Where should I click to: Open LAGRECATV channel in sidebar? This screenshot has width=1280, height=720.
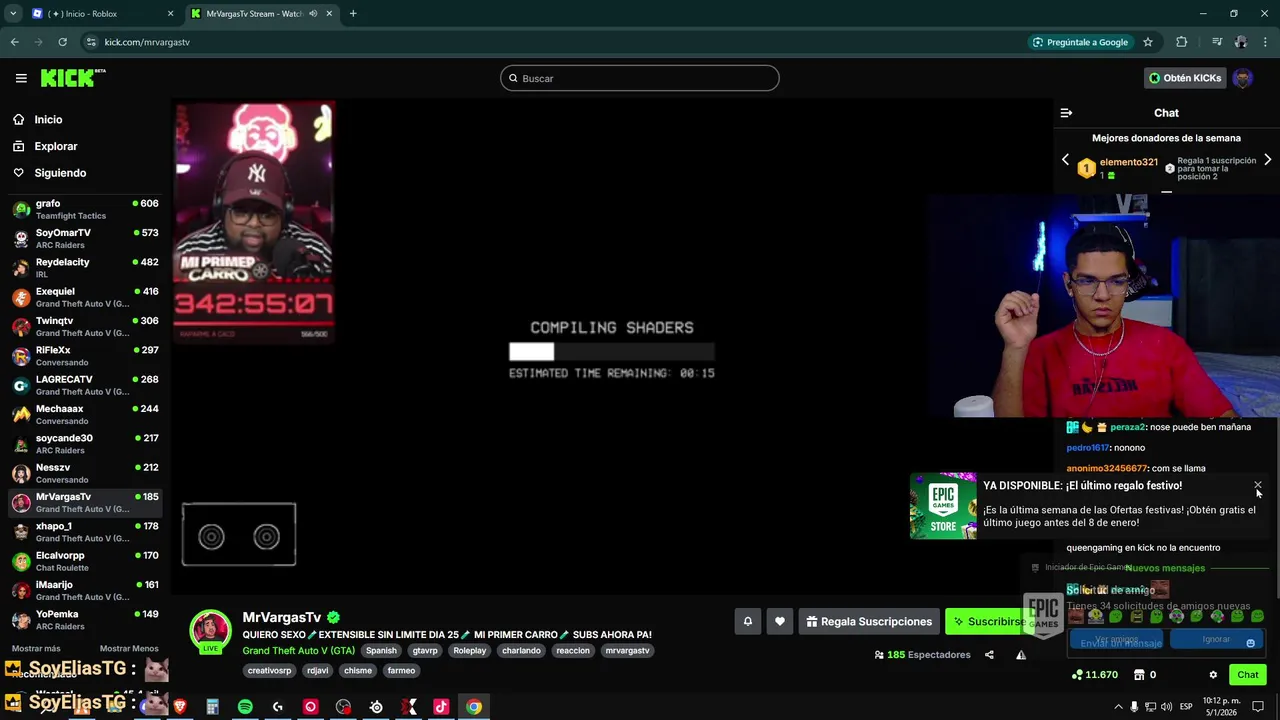(85, 385)
